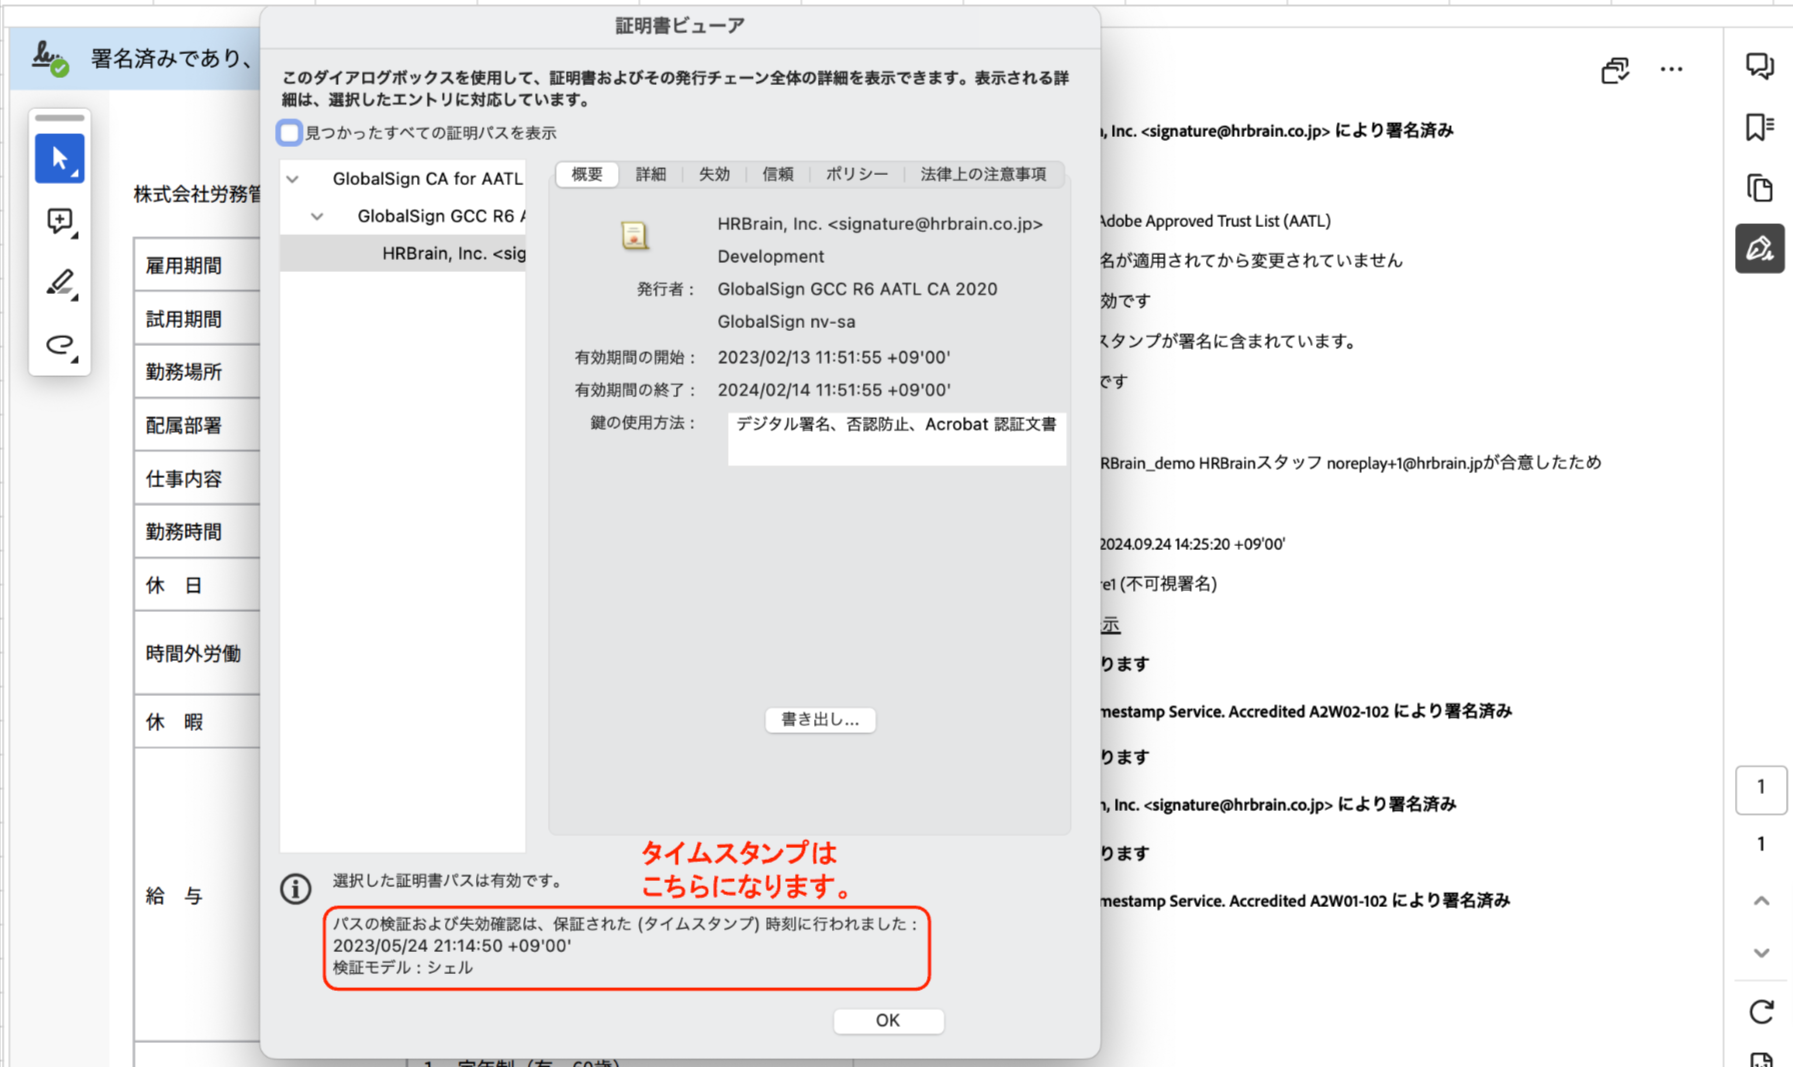Click the 勤務時間 table cell
The height and width of the screenshot is (1067, 1793).
(197, 531)
